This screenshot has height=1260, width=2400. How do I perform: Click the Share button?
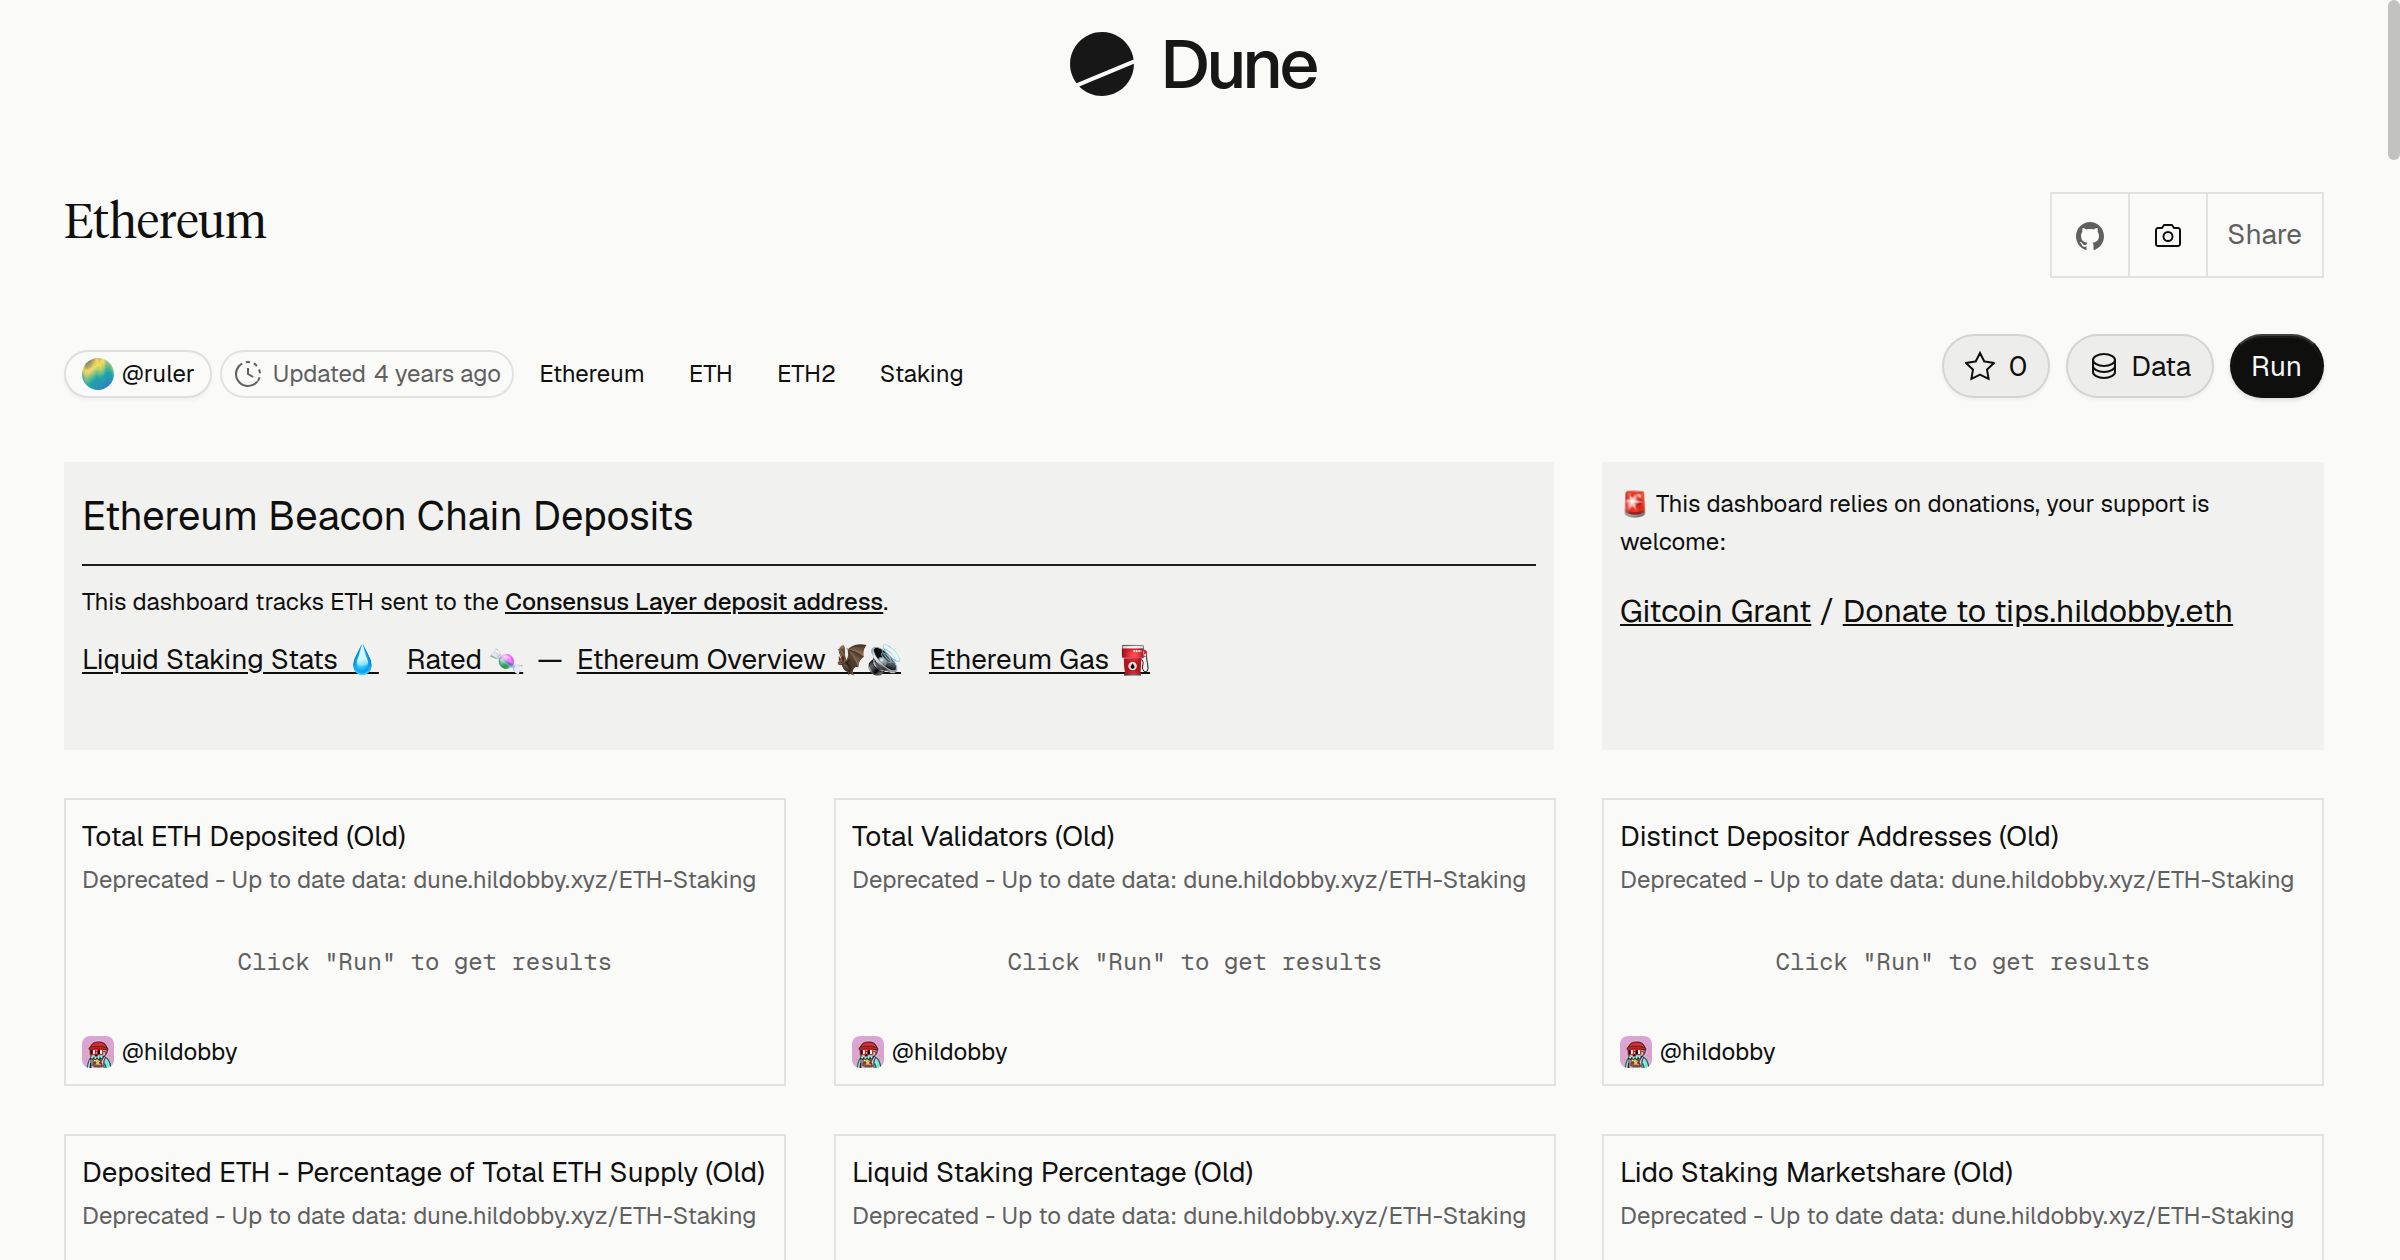coord(2264,235)
